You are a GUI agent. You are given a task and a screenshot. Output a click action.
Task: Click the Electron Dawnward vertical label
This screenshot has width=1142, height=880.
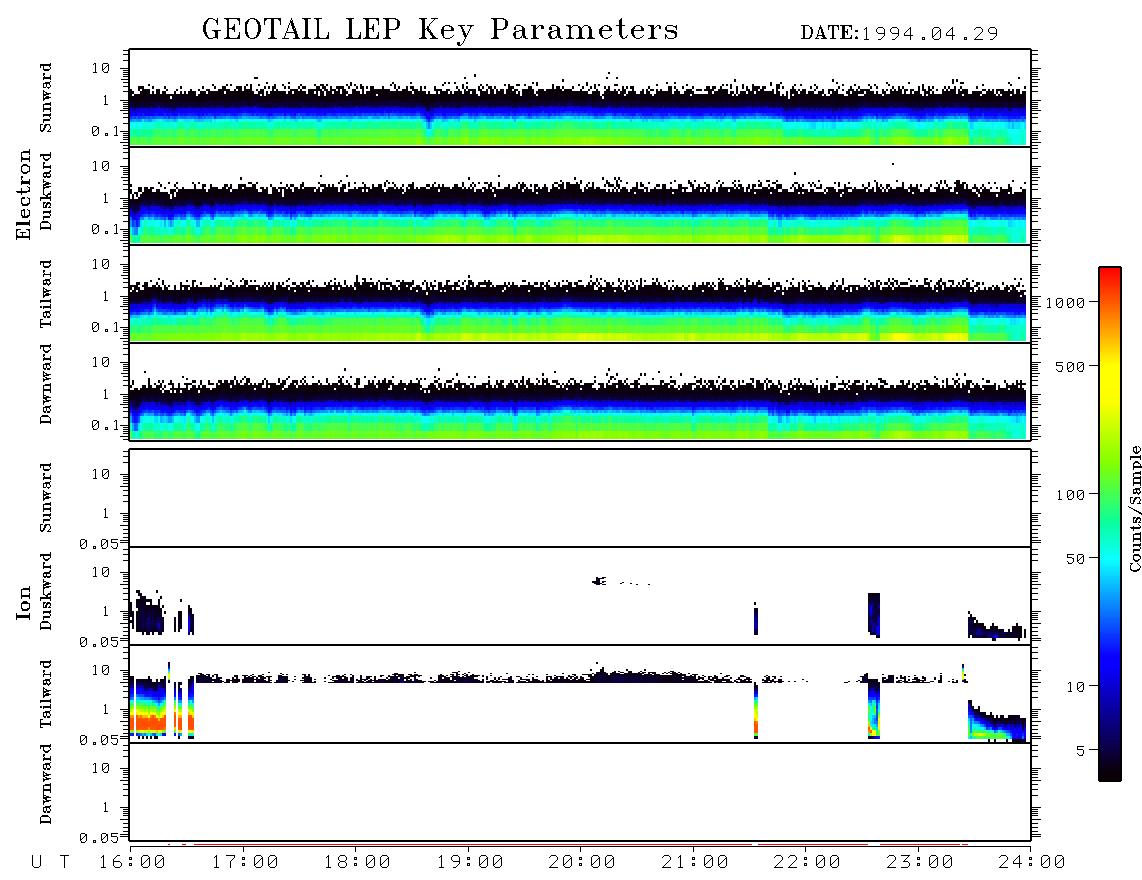pos(46,385)
